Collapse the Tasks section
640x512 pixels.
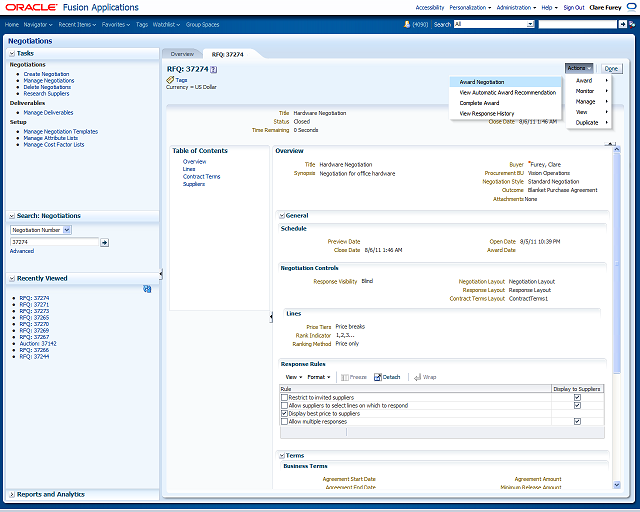[12, 53]
